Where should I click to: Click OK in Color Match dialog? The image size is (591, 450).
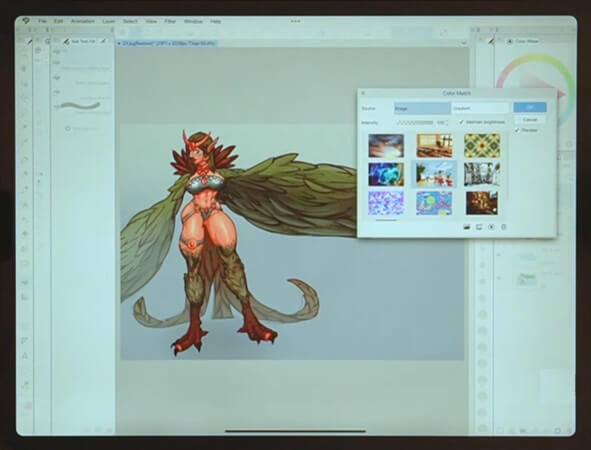tap(530, 107)
